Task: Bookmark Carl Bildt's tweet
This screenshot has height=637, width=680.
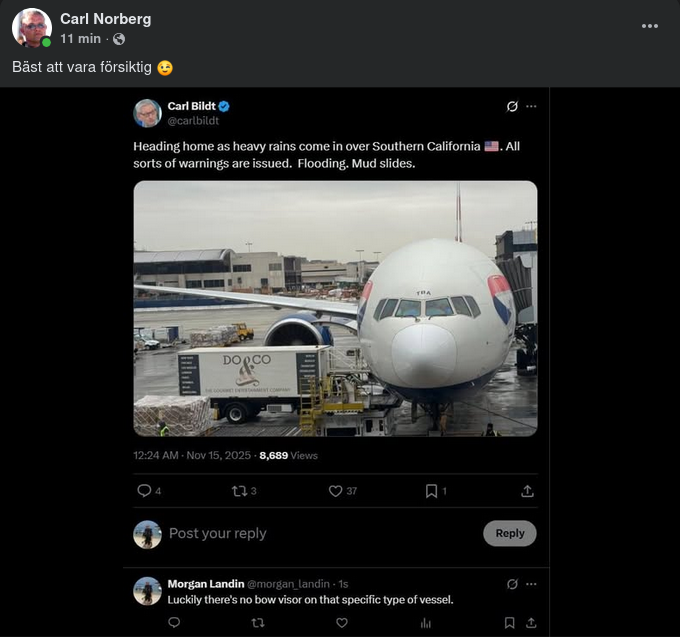Action: click(431, 491)
